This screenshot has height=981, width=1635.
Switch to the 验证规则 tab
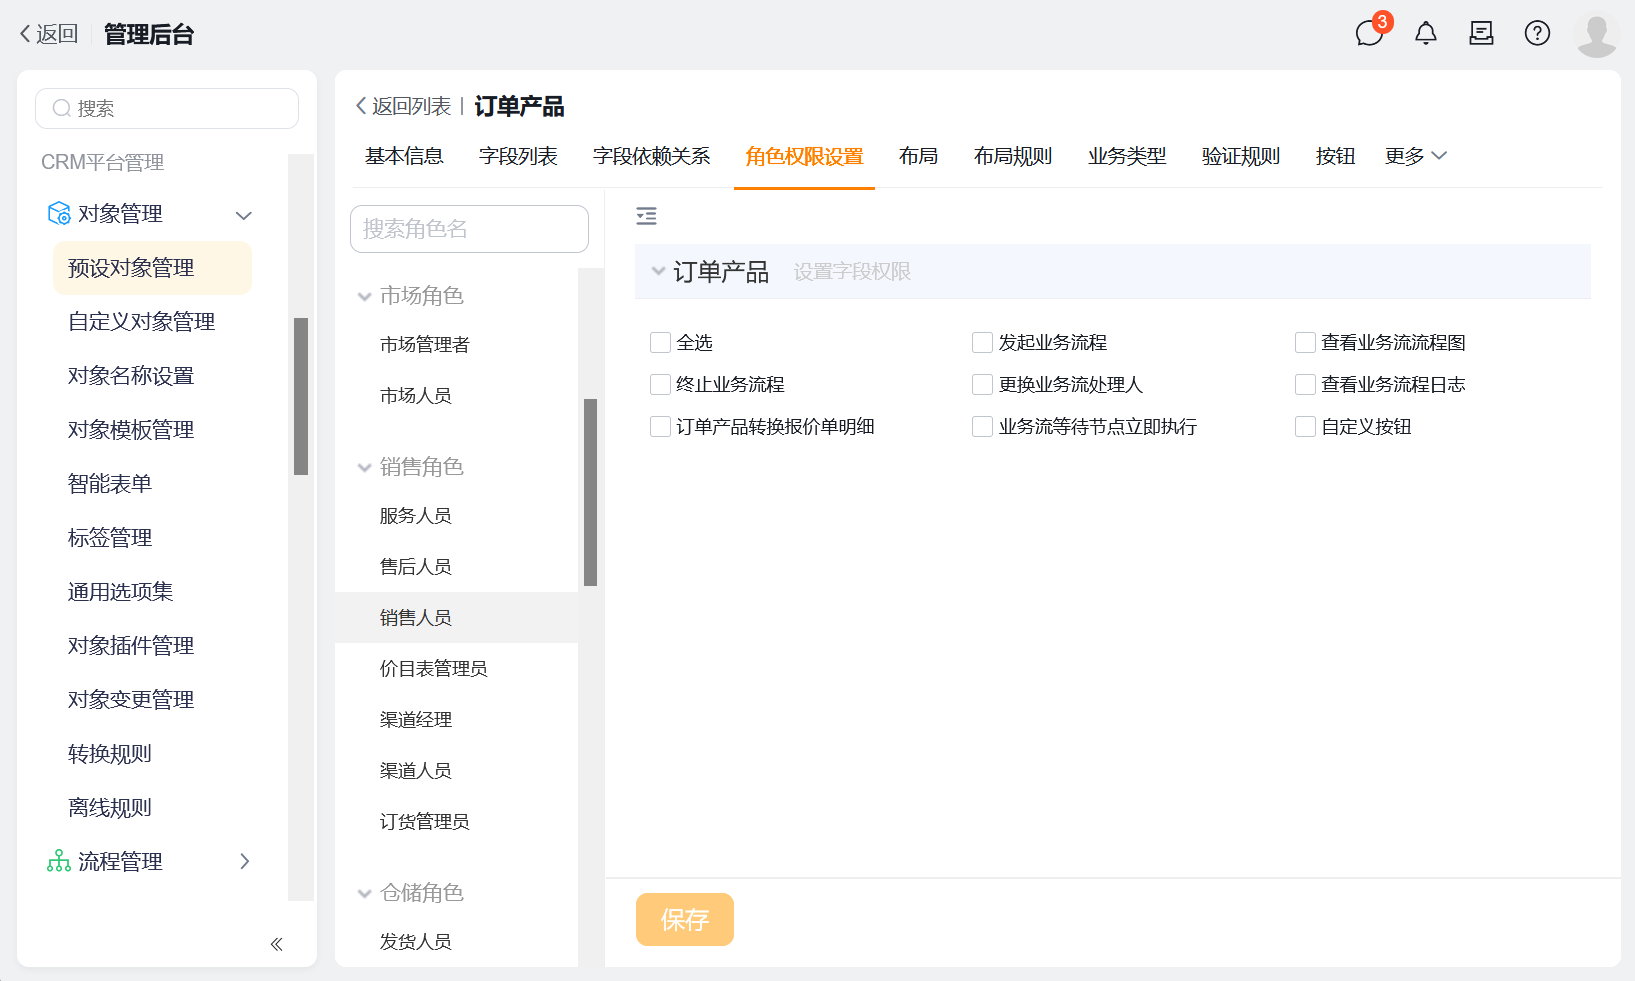tap(1241, 156)
